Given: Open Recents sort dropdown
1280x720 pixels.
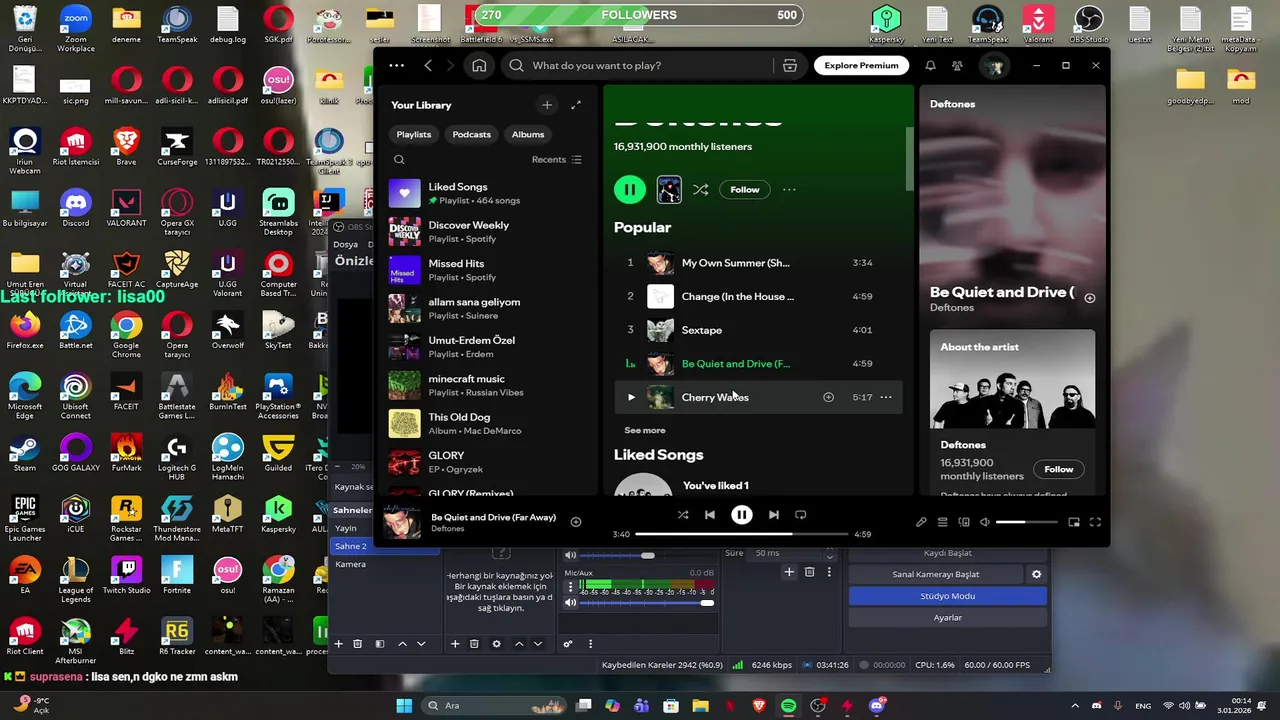Looking at the screenshot, I should [x=557, y=160].
